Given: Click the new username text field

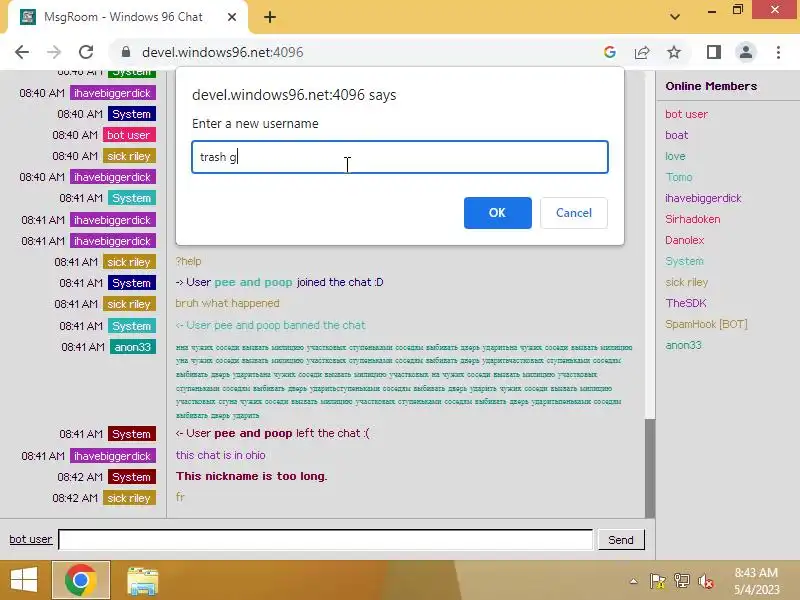Looking at the screenshot, I should [x=400, y=157].
